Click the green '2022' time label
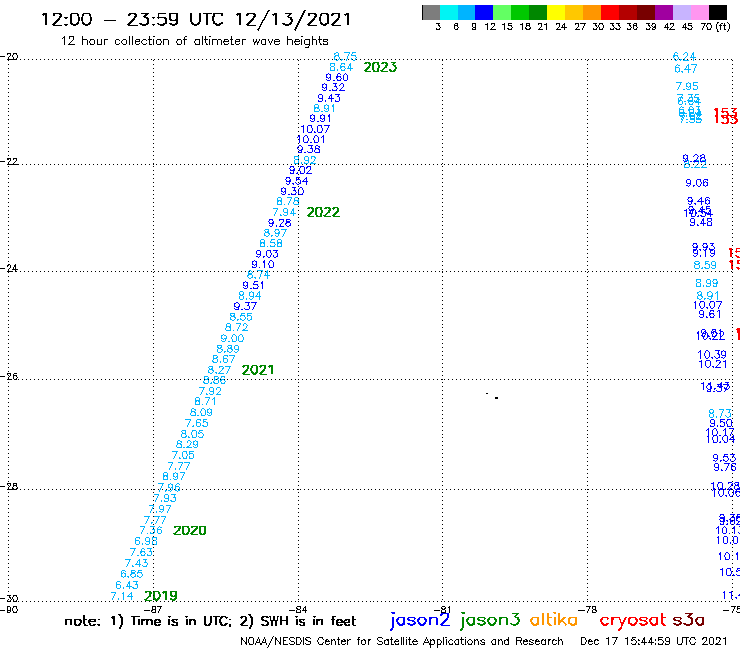Screen dimensions: 740x650 pyautogui.click(x=323, y=212)
